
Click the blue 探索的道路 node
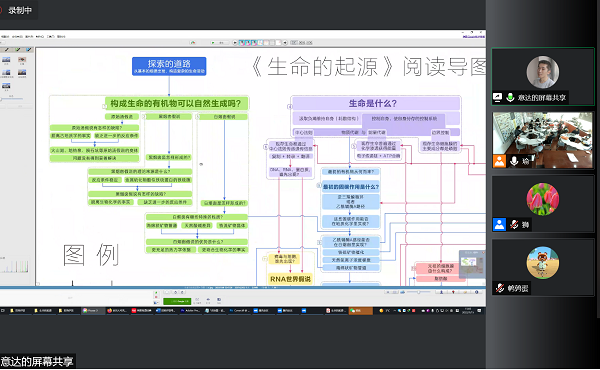[x=169, y=66]
